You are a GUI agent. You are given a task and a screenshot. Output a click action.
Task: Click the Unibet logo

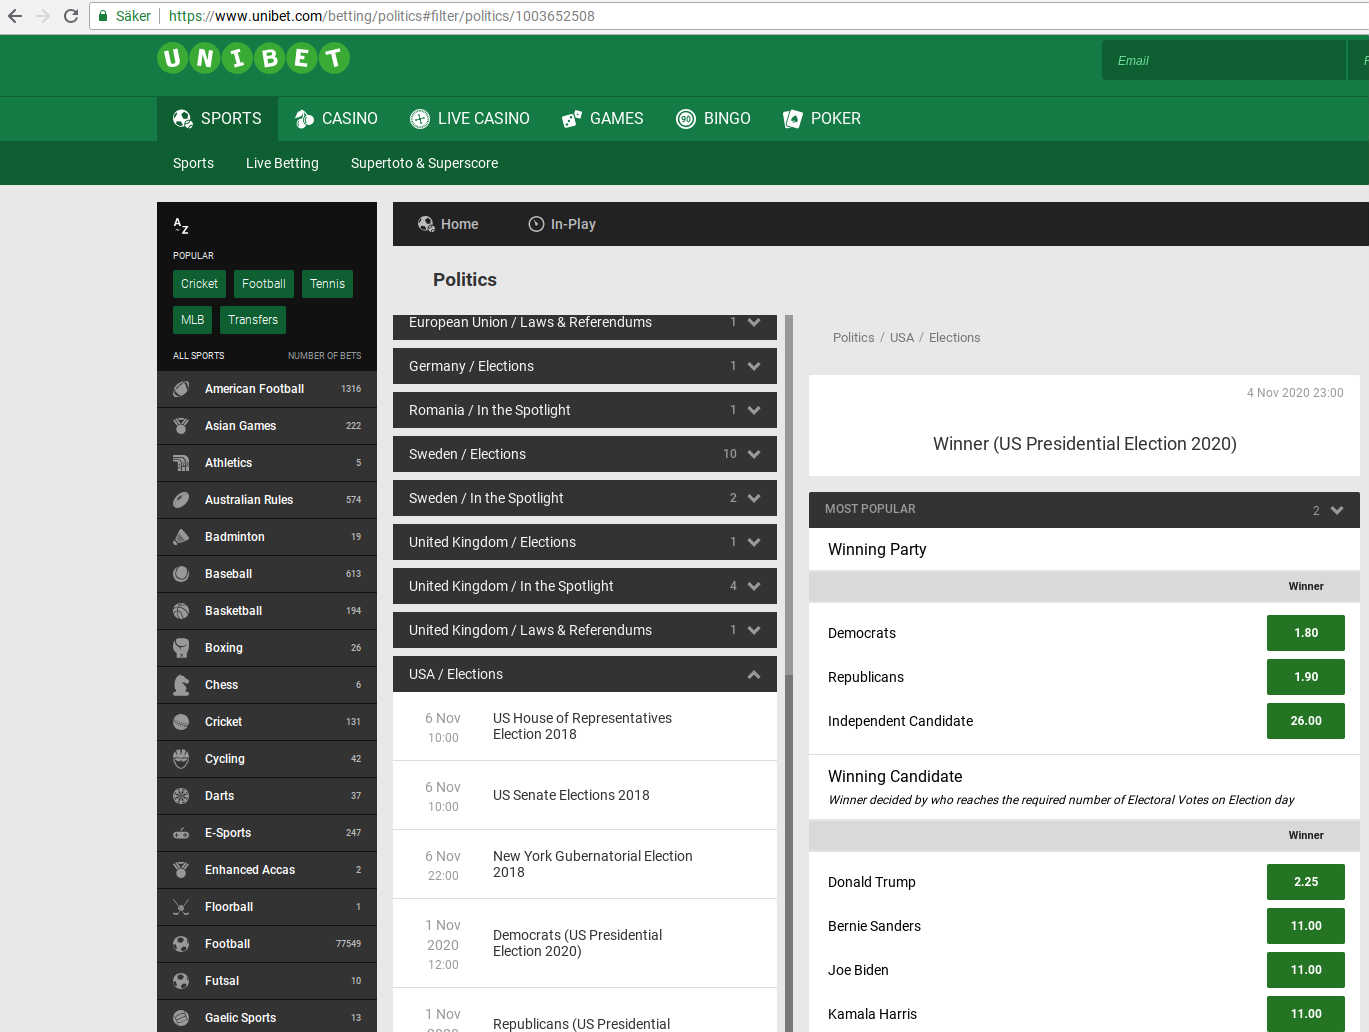(x=253, y=58)
